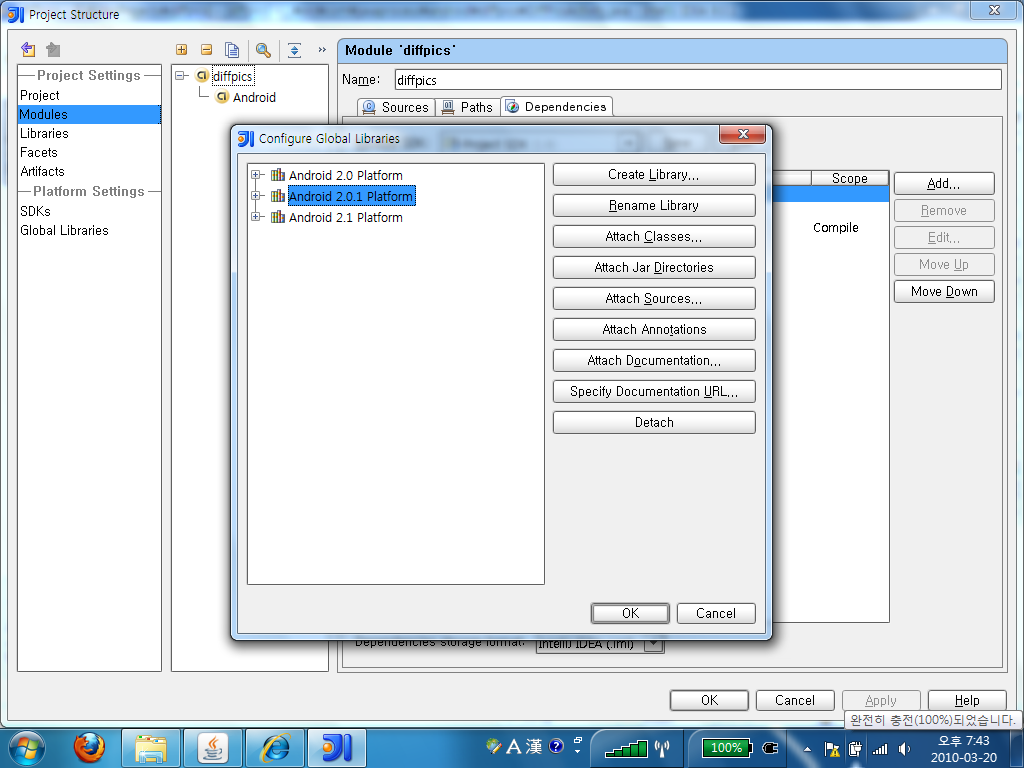Select Libraries in Project Settings
Image resolution: width=1024 pixels, height=768 pixels.
[44, 133]
